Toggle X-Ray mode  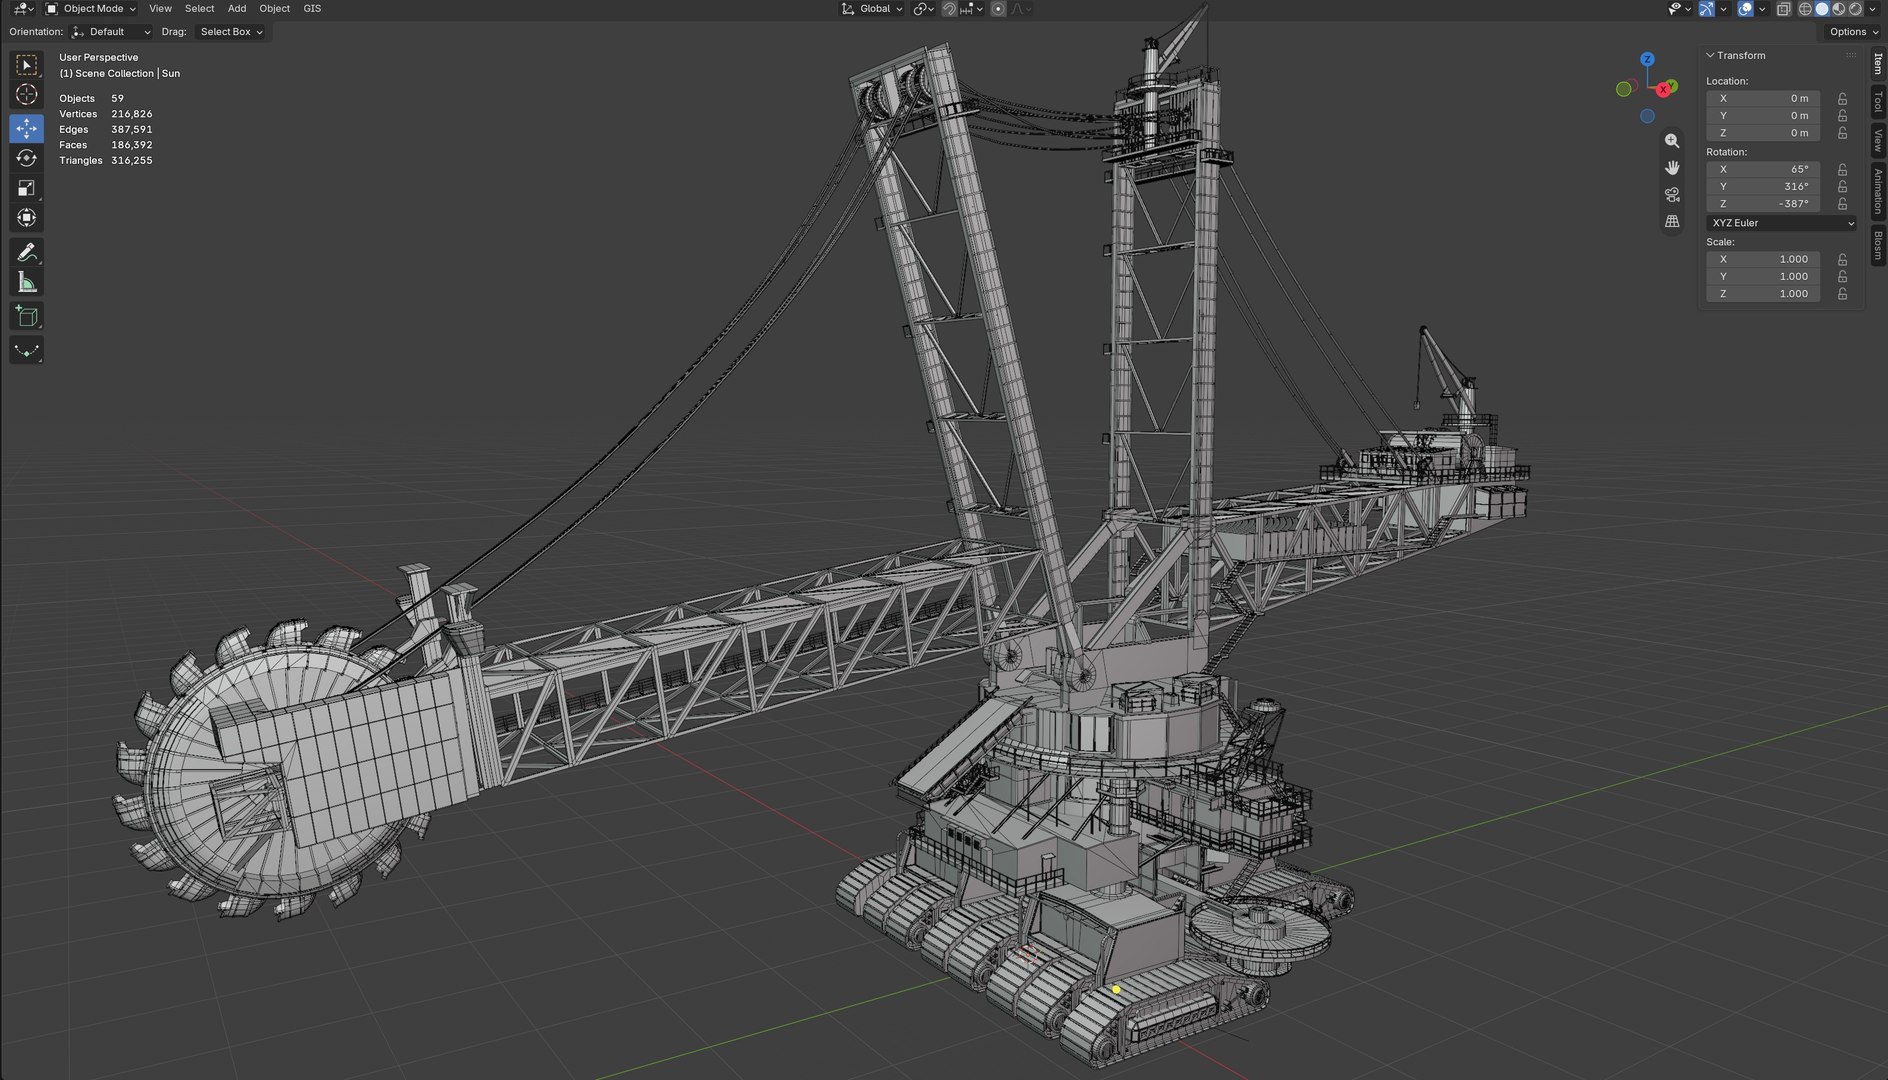point(1784,9)
